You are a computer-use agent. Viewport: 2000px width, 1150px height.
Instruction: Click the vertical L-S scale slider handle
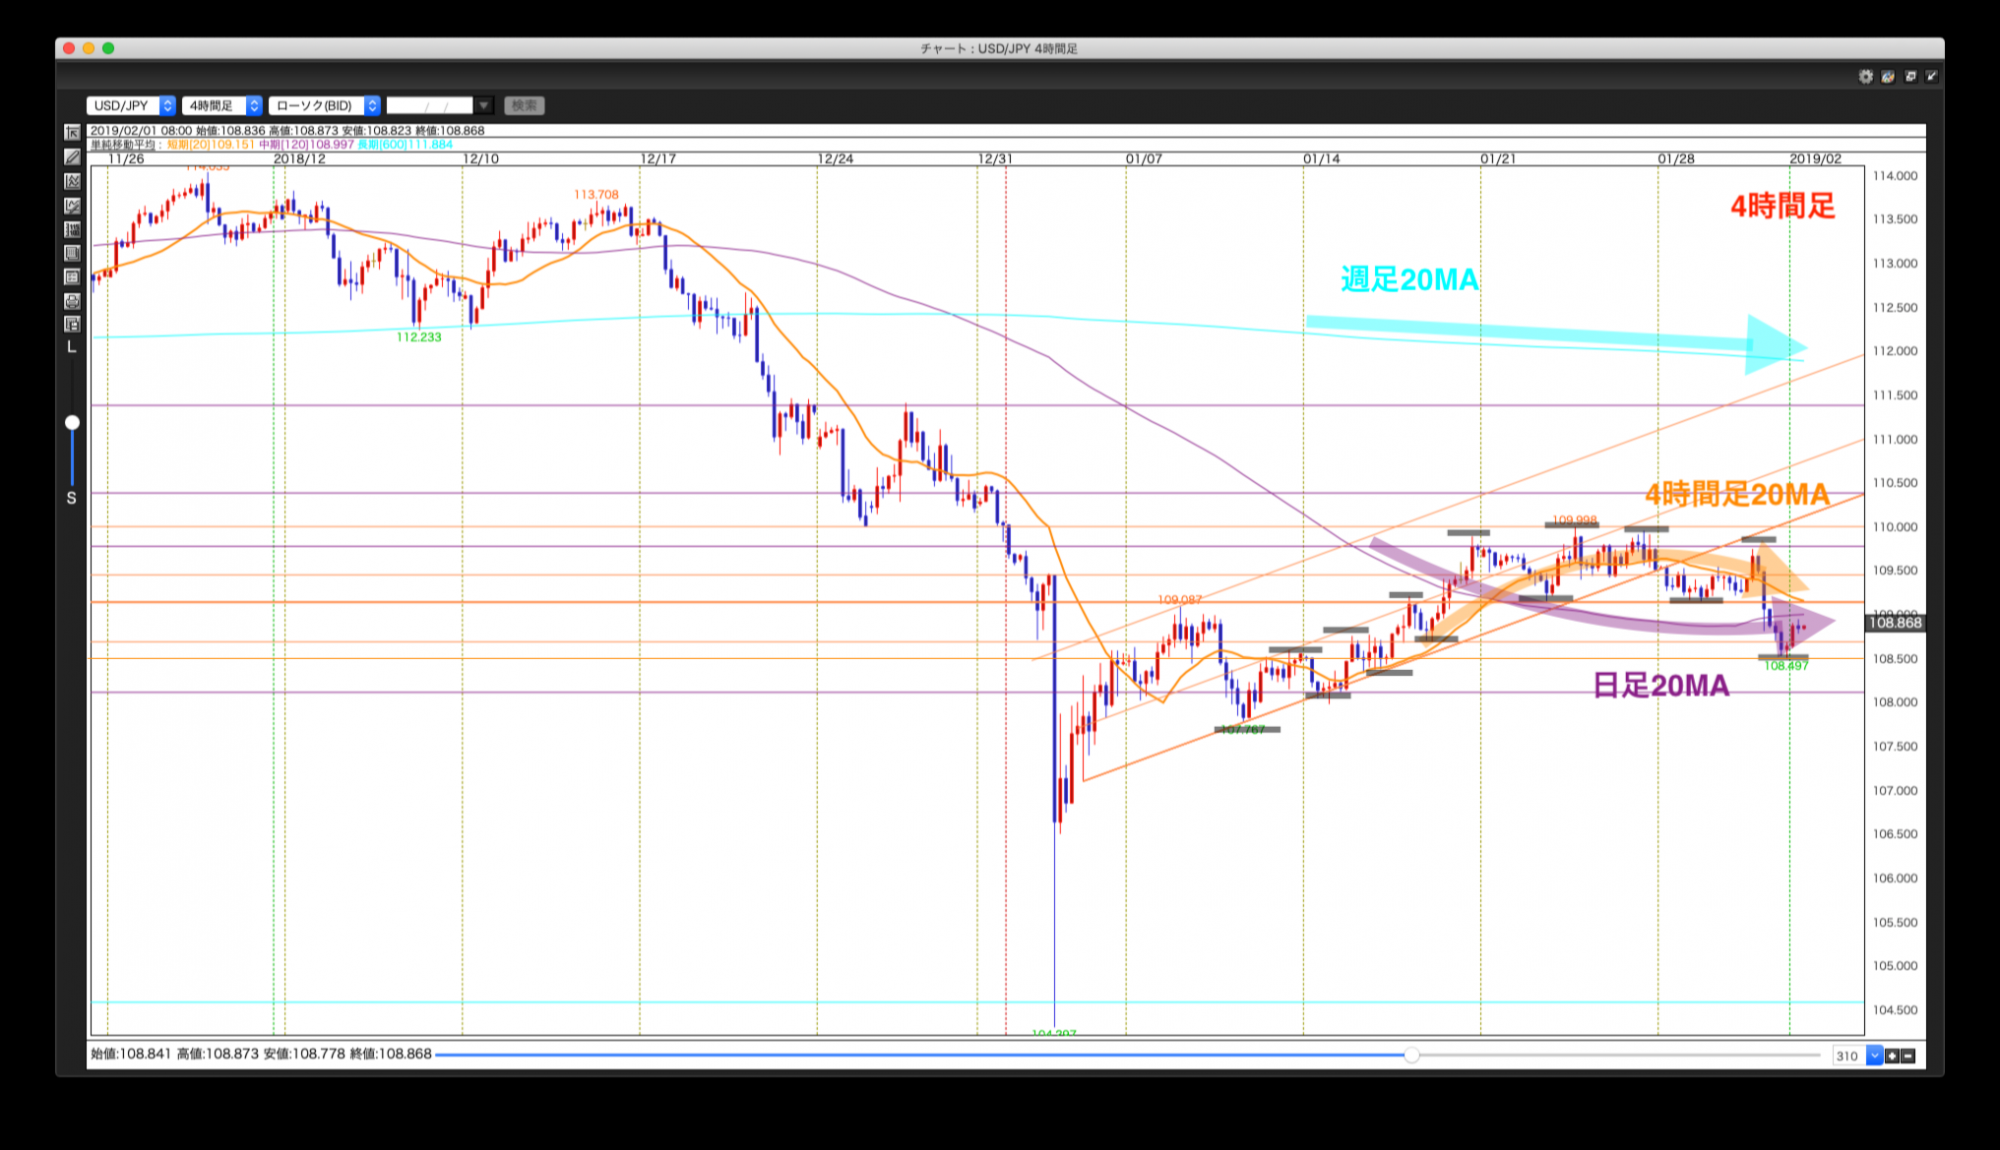(72, 423)
